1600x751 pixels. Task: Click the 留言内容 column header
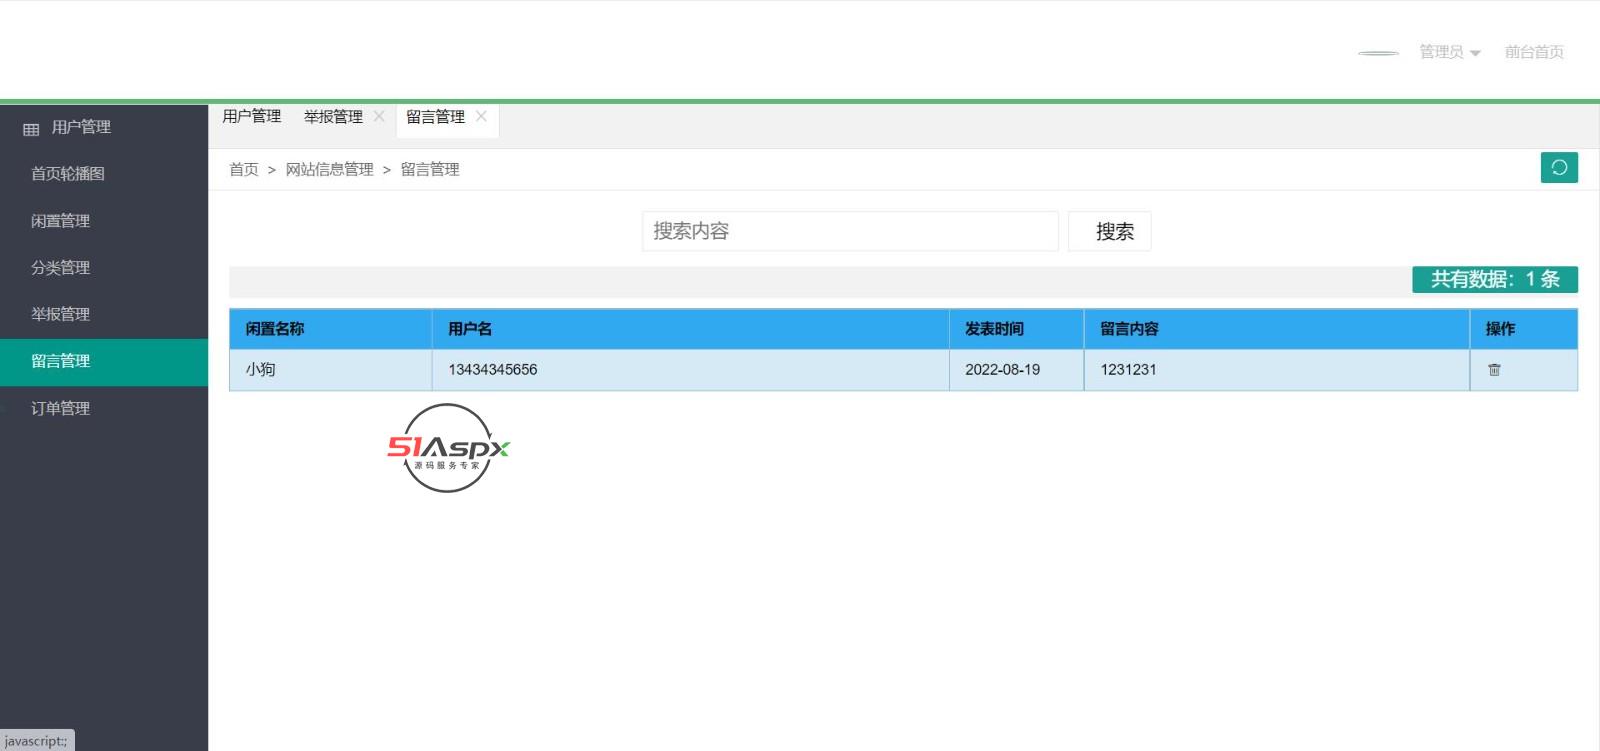[x=1277, y=329]
